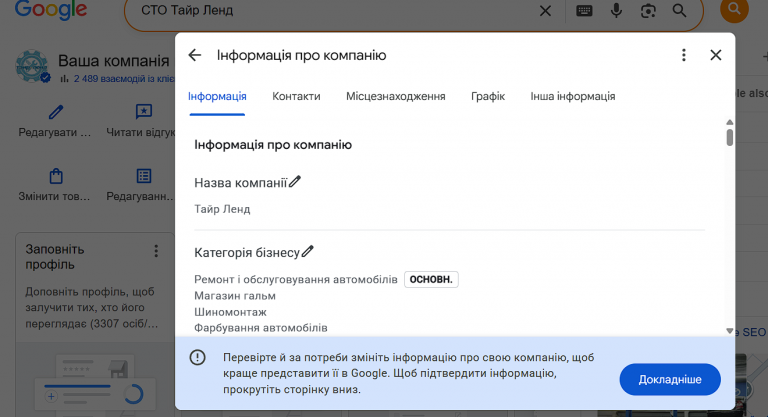The height and width of the screenshot is (417, 768).
Task: Select the company name text Тайр Ленд
Action: coord(222,209)
